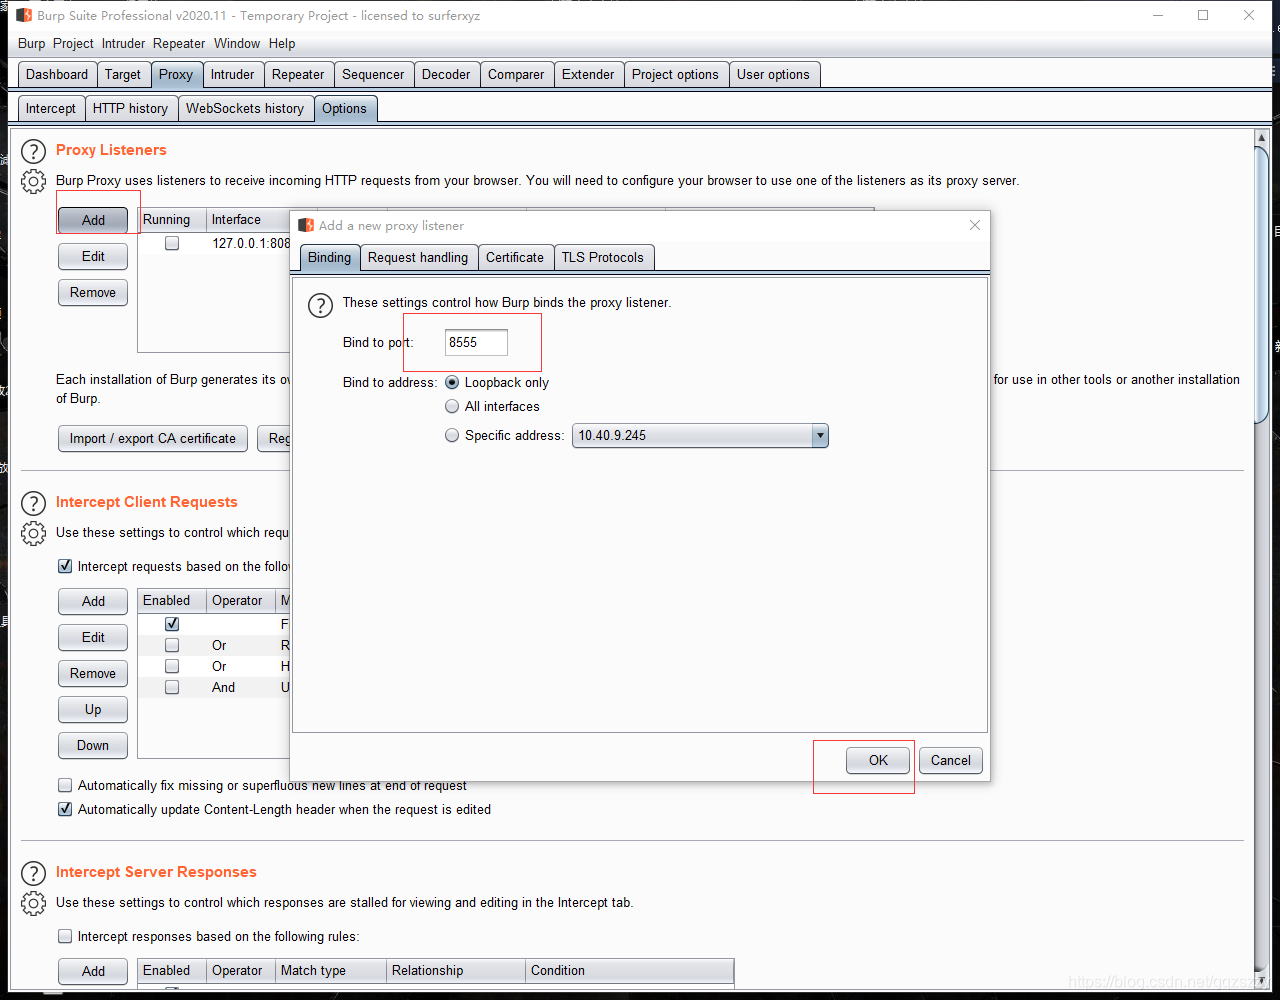
Task: Enable the And operator rule checkbox
Action: coord(172,687)
